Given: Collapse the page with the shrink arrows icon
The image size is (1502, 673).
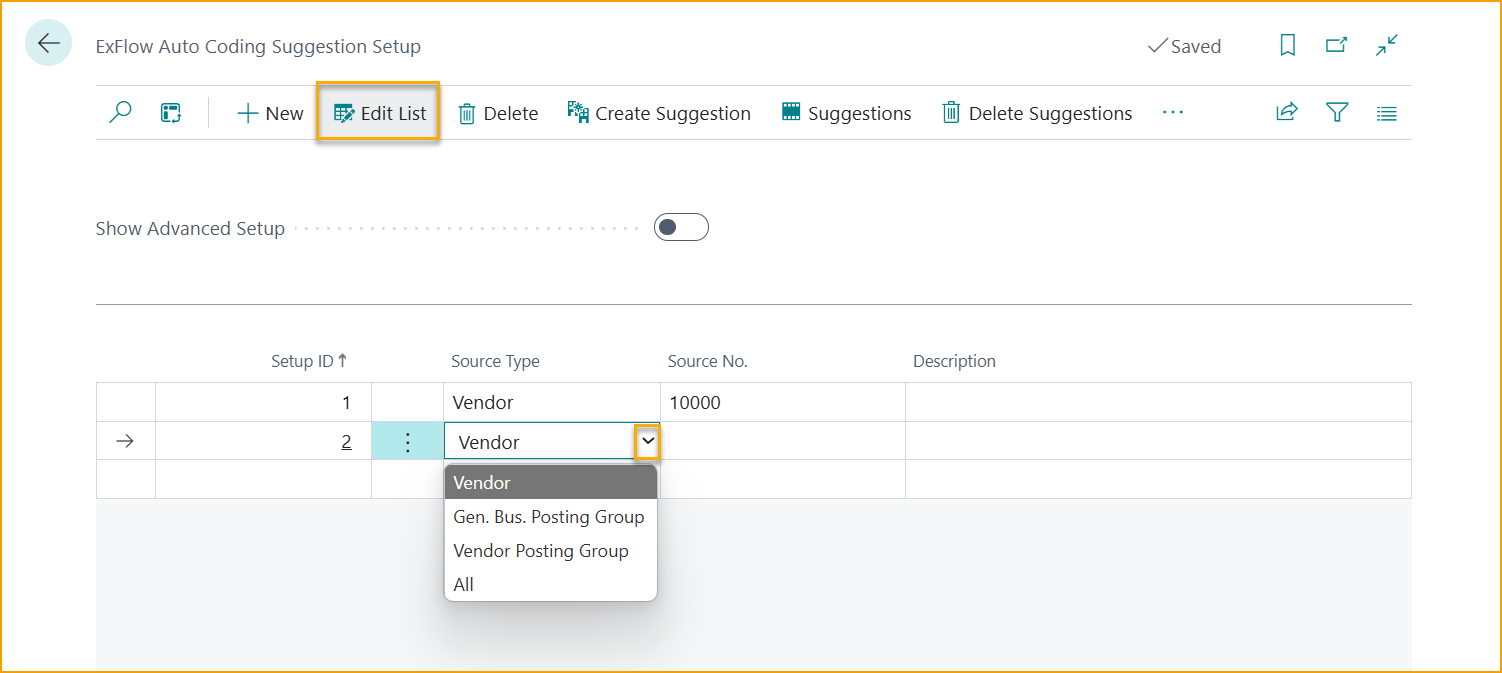Looking at the screenshot, I should [x=1386, y=46].
